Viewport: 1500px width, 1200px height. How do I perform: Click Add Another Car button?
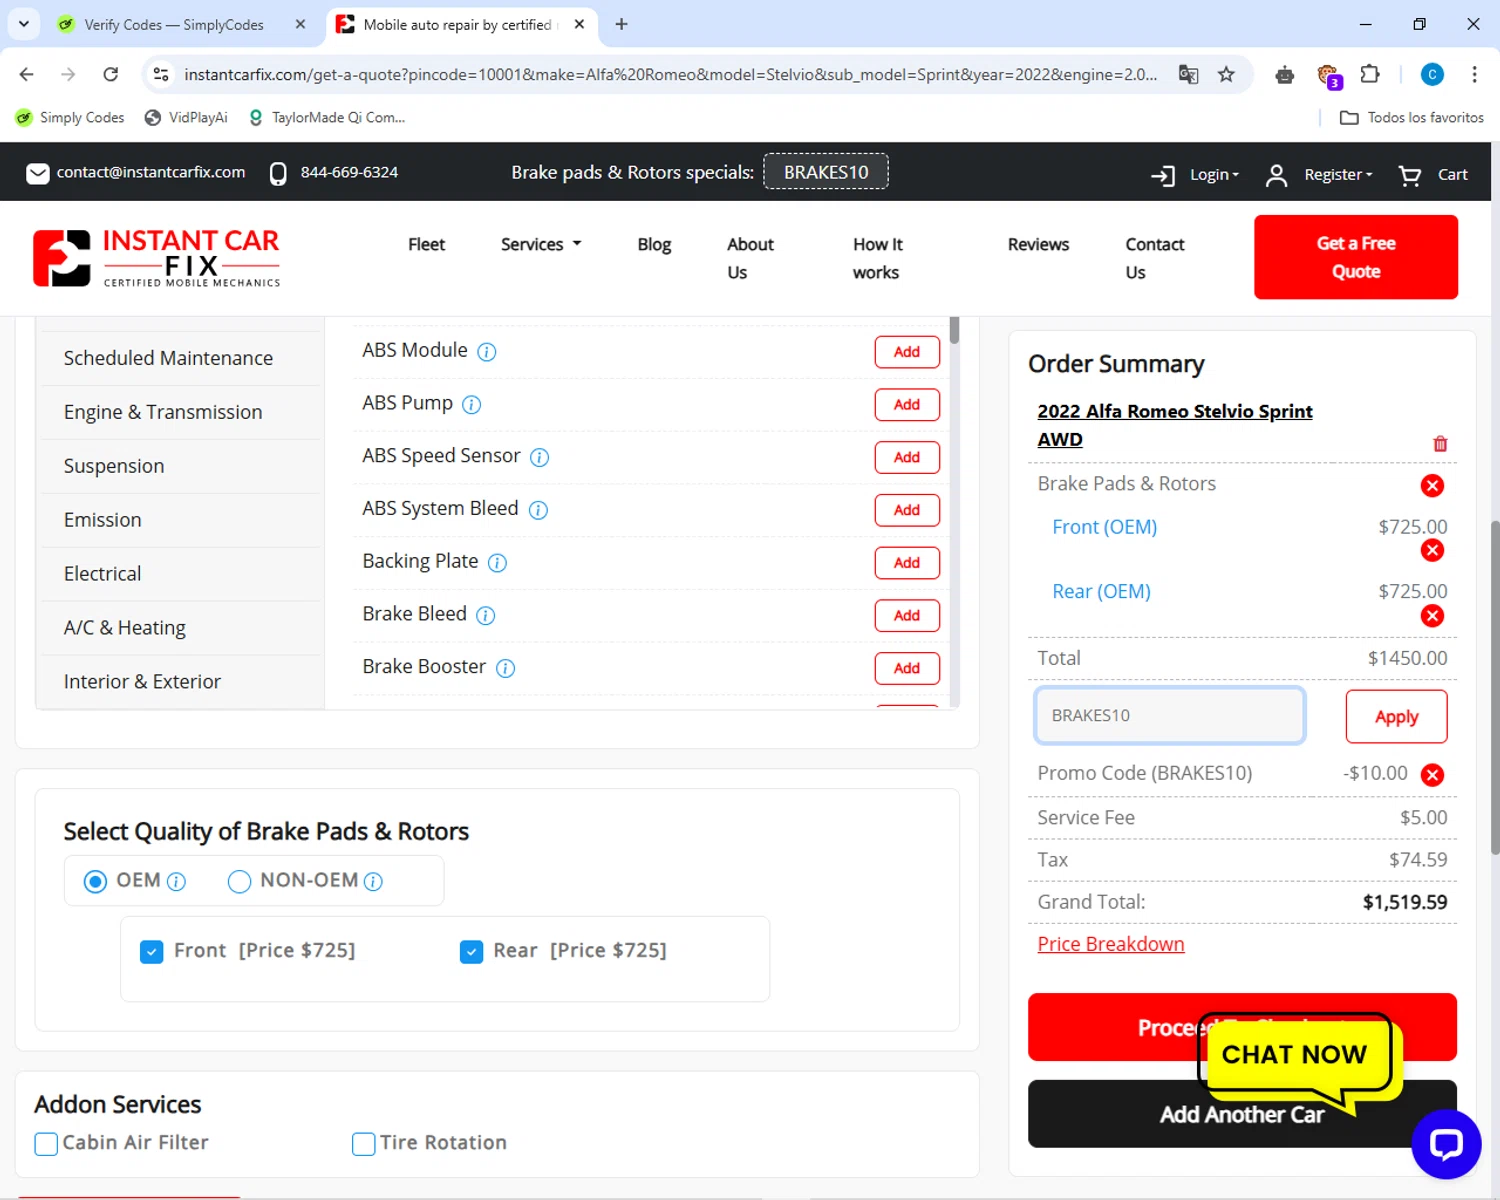pyautogui.click(x=1242, y=1115)
